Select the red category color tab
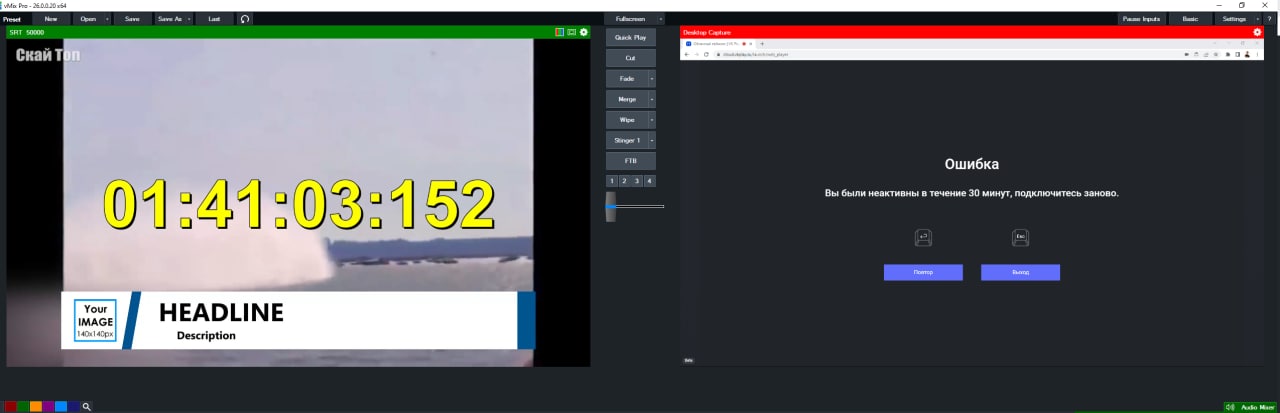This screenshot has height=413, width=1280. pyautogui.click(x=10, y=407)
